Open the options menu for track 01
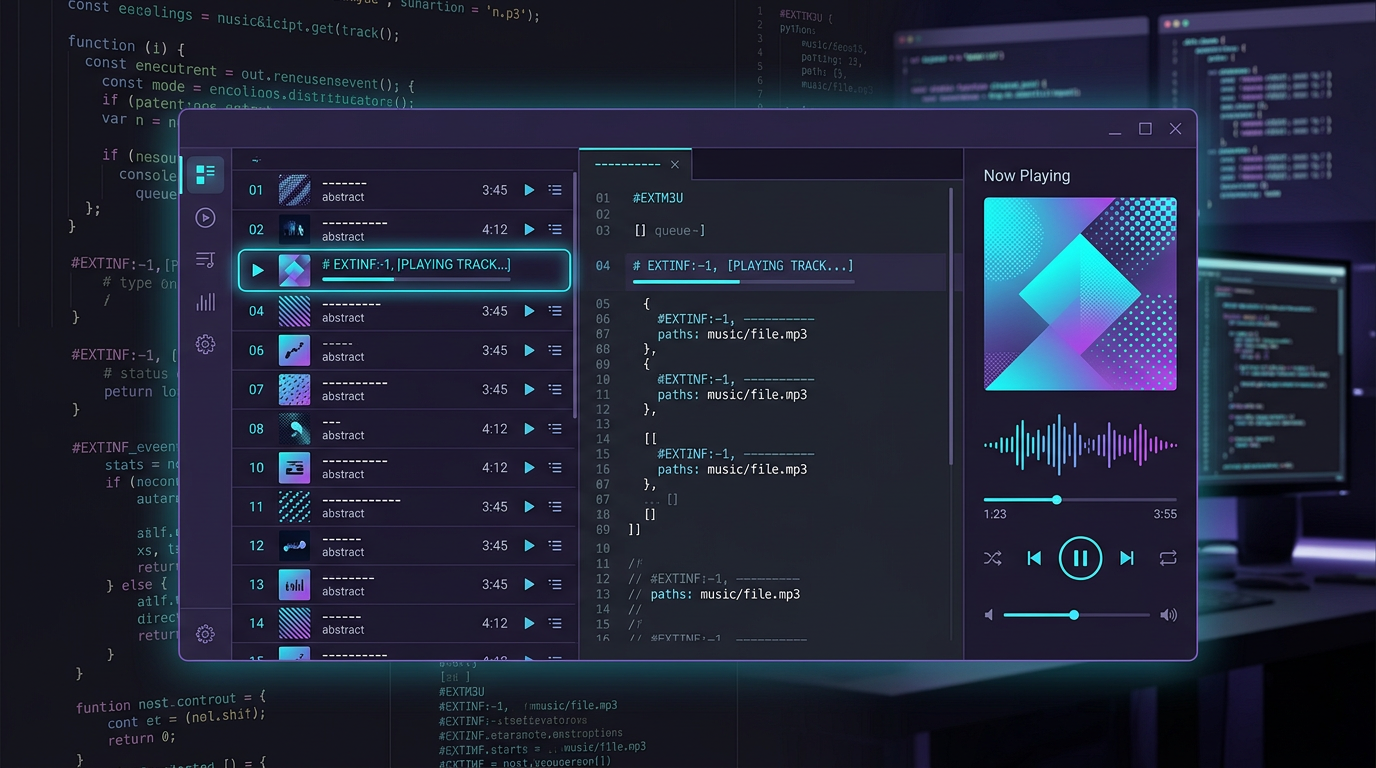This screenshot has height=768, width=1376. pyautogui.click(x=555, y=190)
